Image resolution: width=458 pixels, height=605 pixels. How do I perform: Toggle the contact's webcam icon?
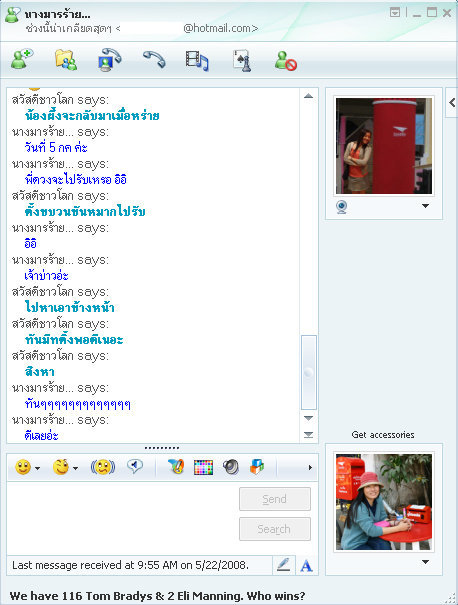coord(341,207)
